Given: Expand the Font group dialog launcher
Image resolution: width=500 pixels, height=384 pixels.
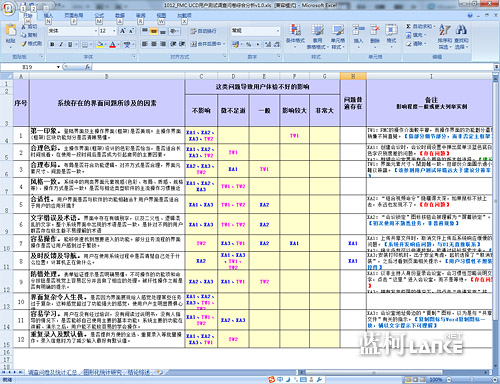Looking at the screenshot, I should point(134,56).
